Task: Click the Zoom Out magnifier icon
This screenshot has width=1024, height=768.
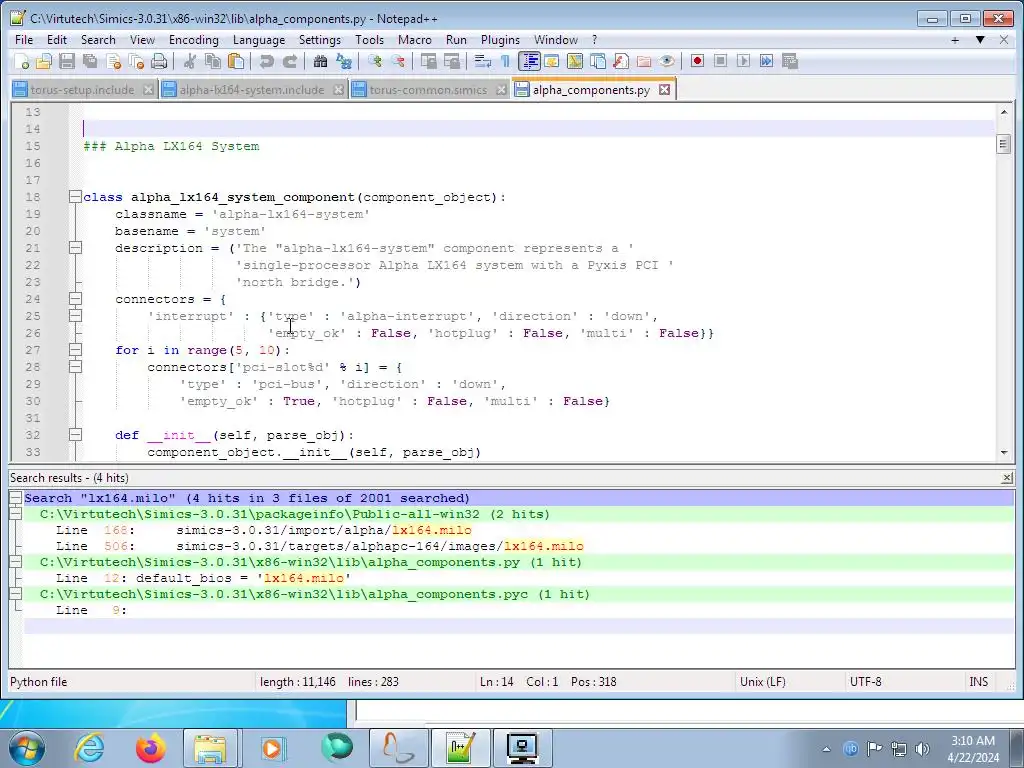Action: [x=398, y=61]
